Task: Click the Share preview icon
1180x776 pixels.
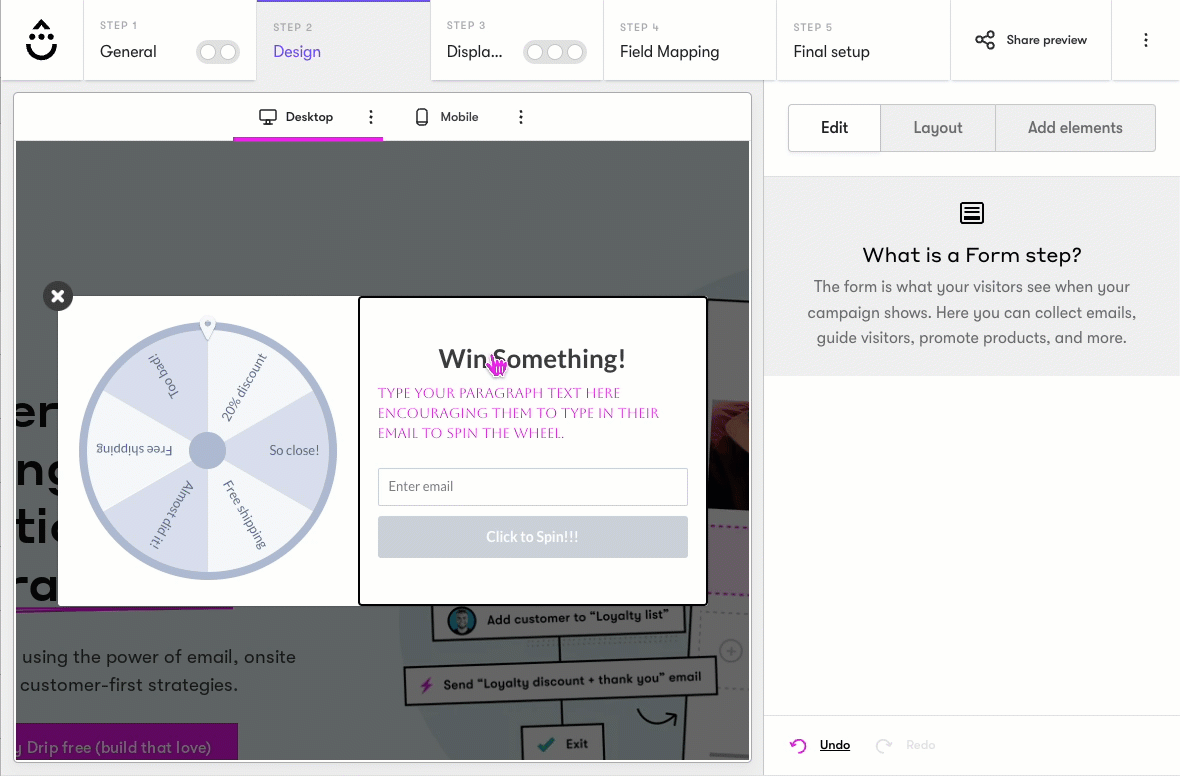Action: (984, 40)
